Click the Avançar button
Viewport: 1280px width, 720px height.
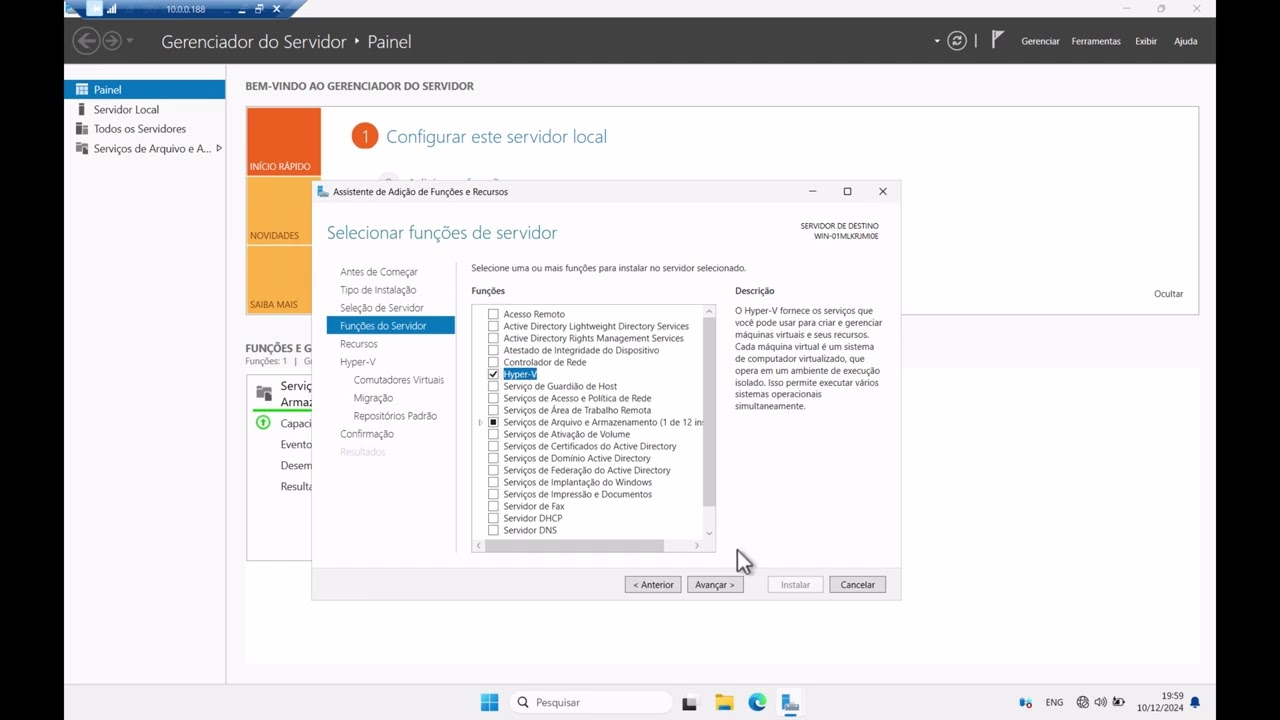715,584
